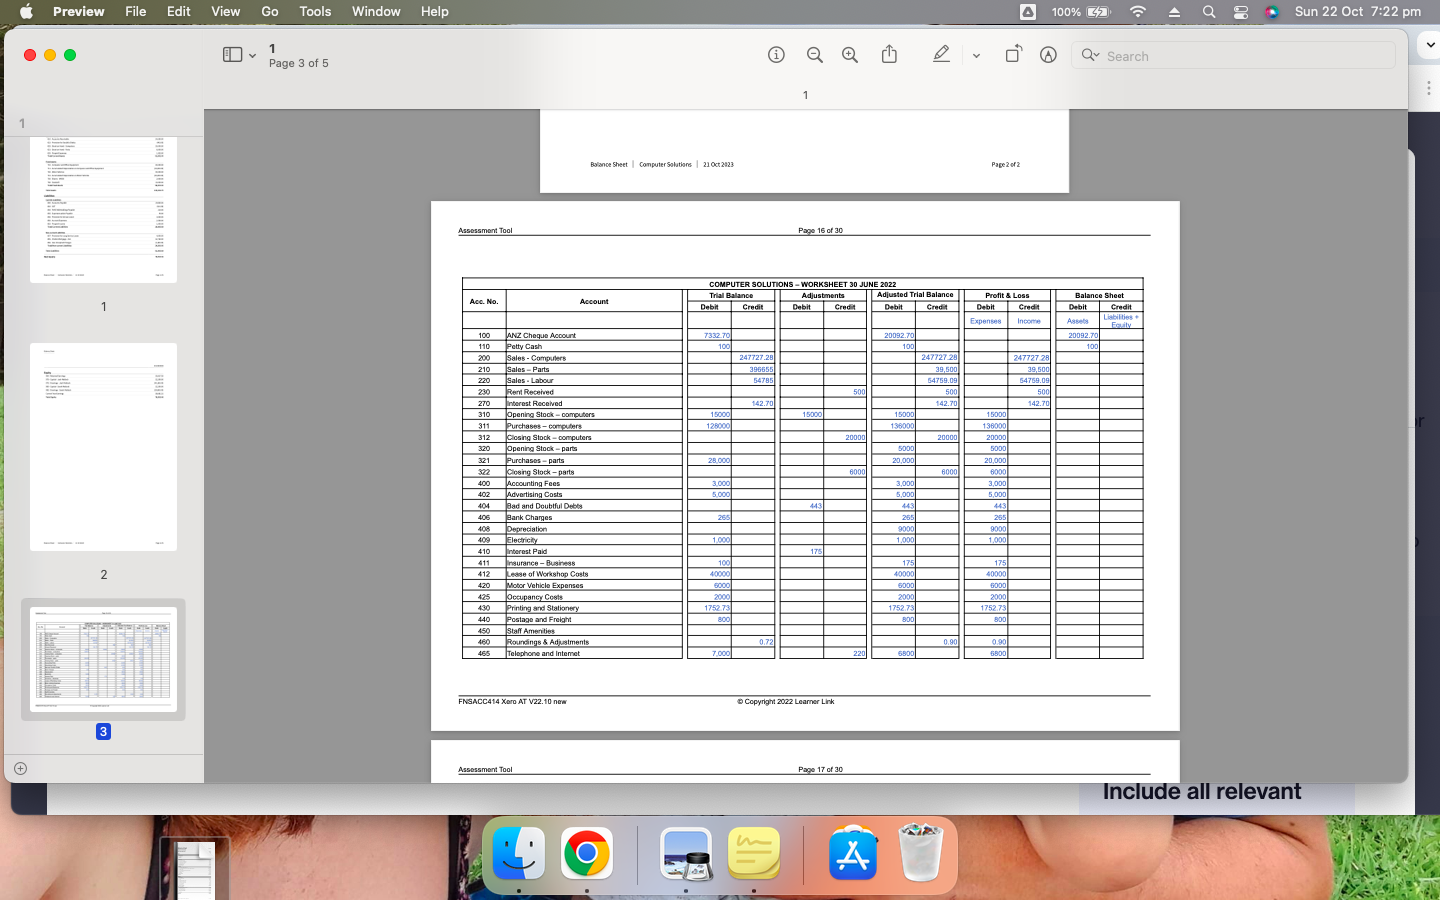Open the Tools menu

[x=315, y=11]
